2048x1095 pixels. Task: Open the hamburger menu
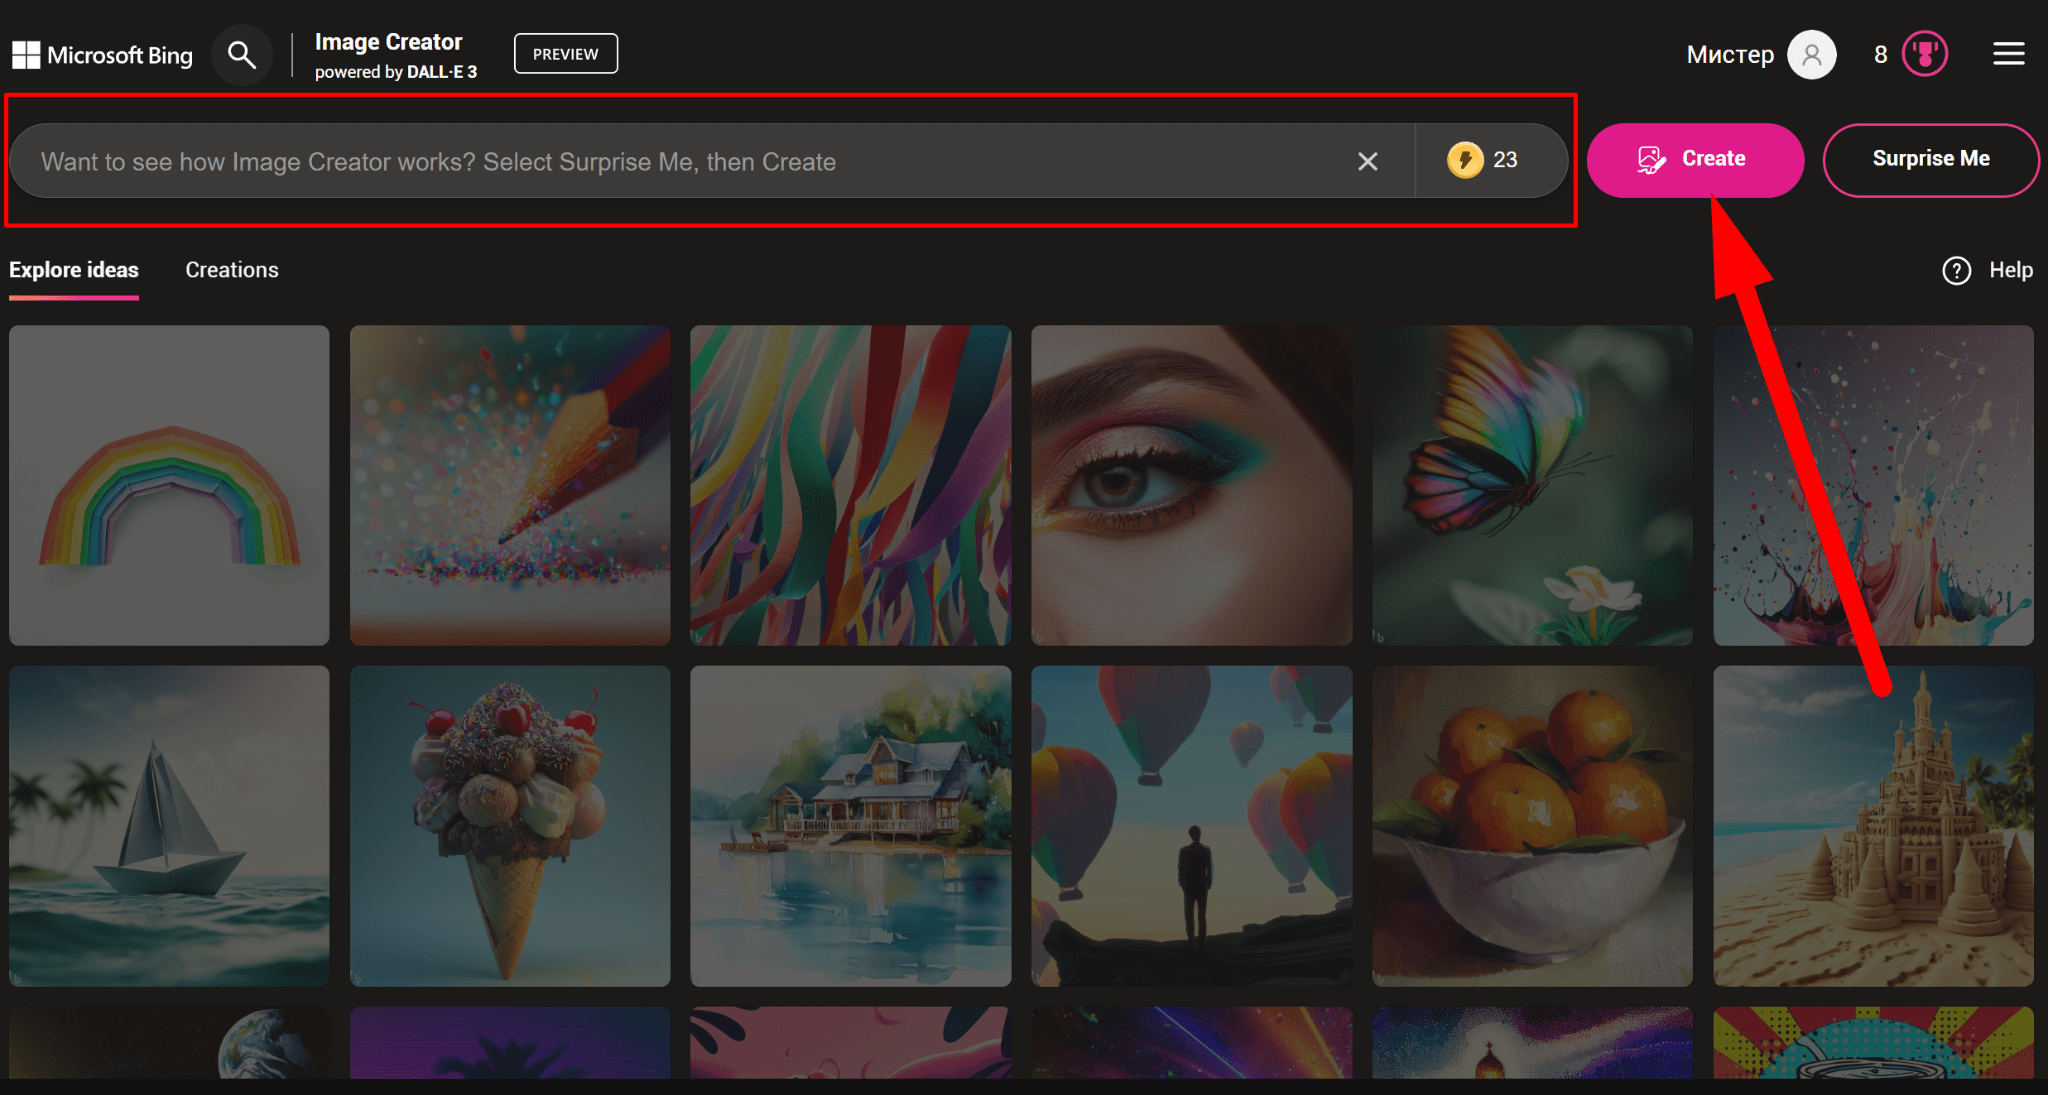click(x=2008, y=54)
